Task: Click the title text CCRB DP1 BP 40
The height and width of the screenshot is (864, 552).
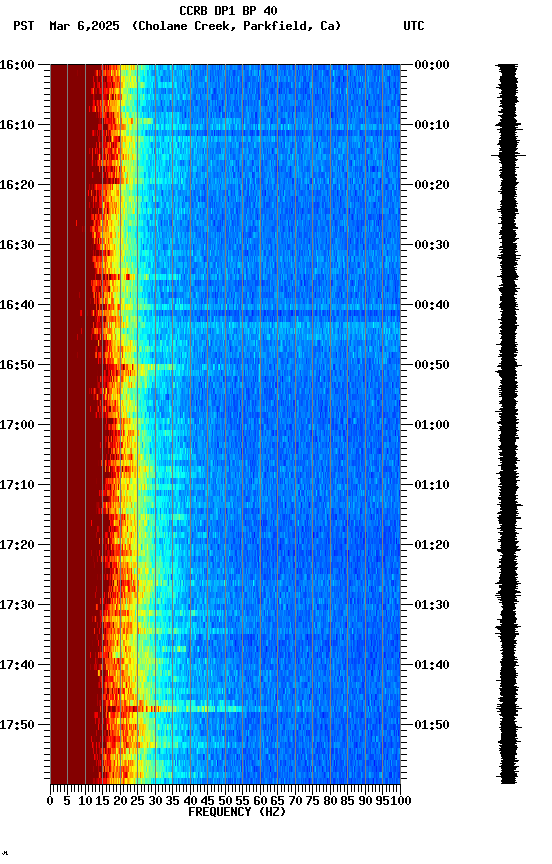Action: coord(228,10)
